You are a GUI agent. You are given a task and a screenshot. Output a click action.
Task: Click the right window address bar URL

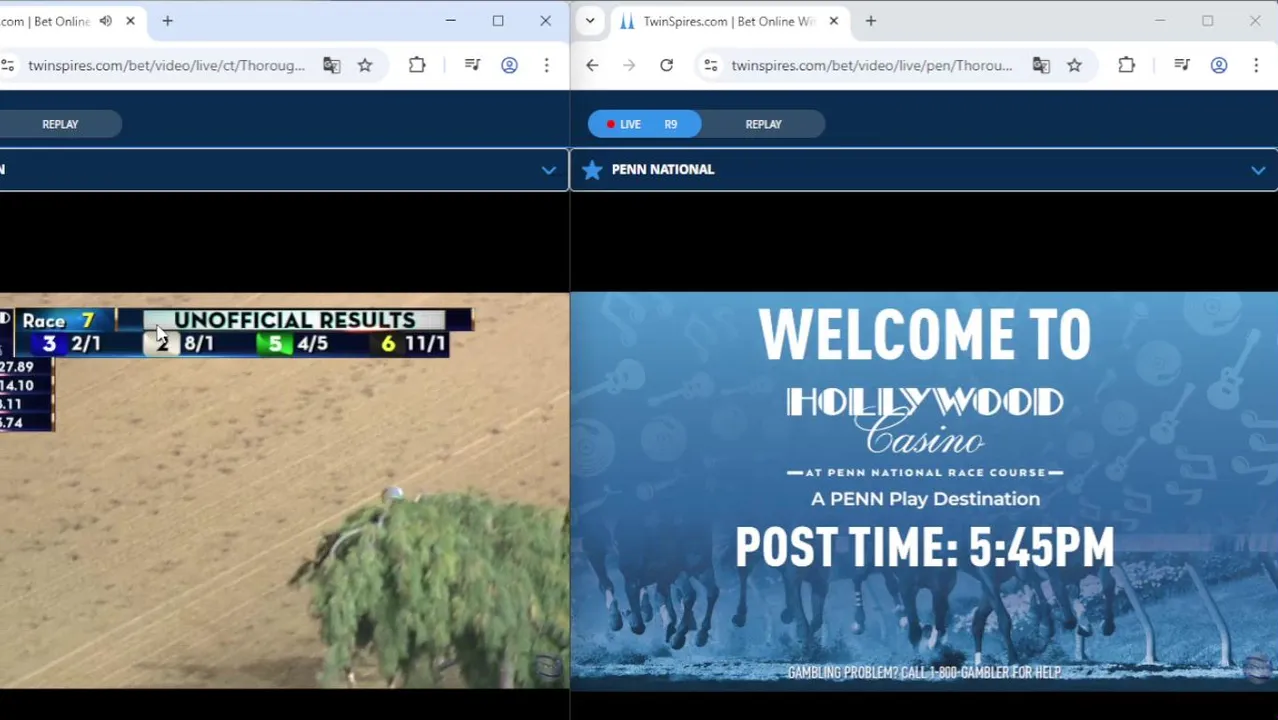(x=871, y=65)
